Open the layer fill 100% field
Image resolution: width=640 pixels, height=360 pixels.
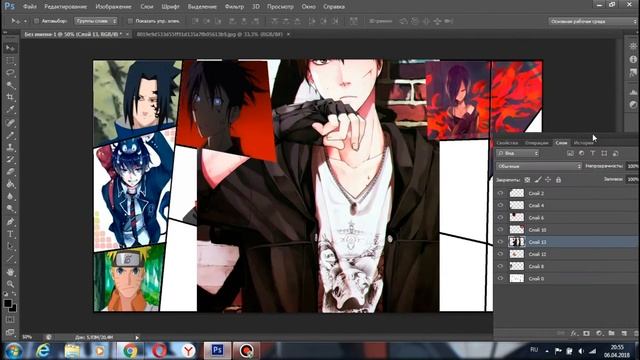tap(632, 179)
